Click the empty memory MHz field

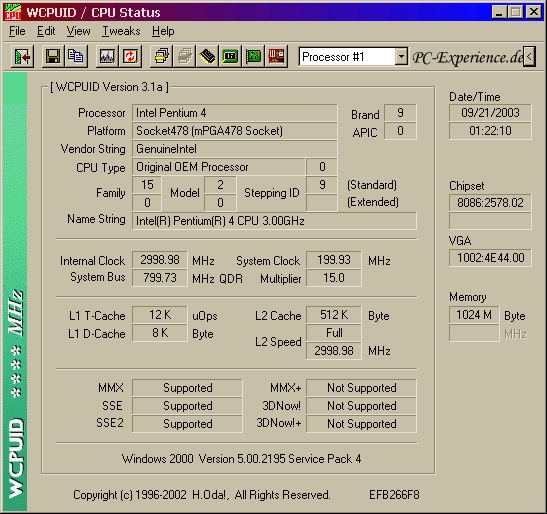point(474,333)
